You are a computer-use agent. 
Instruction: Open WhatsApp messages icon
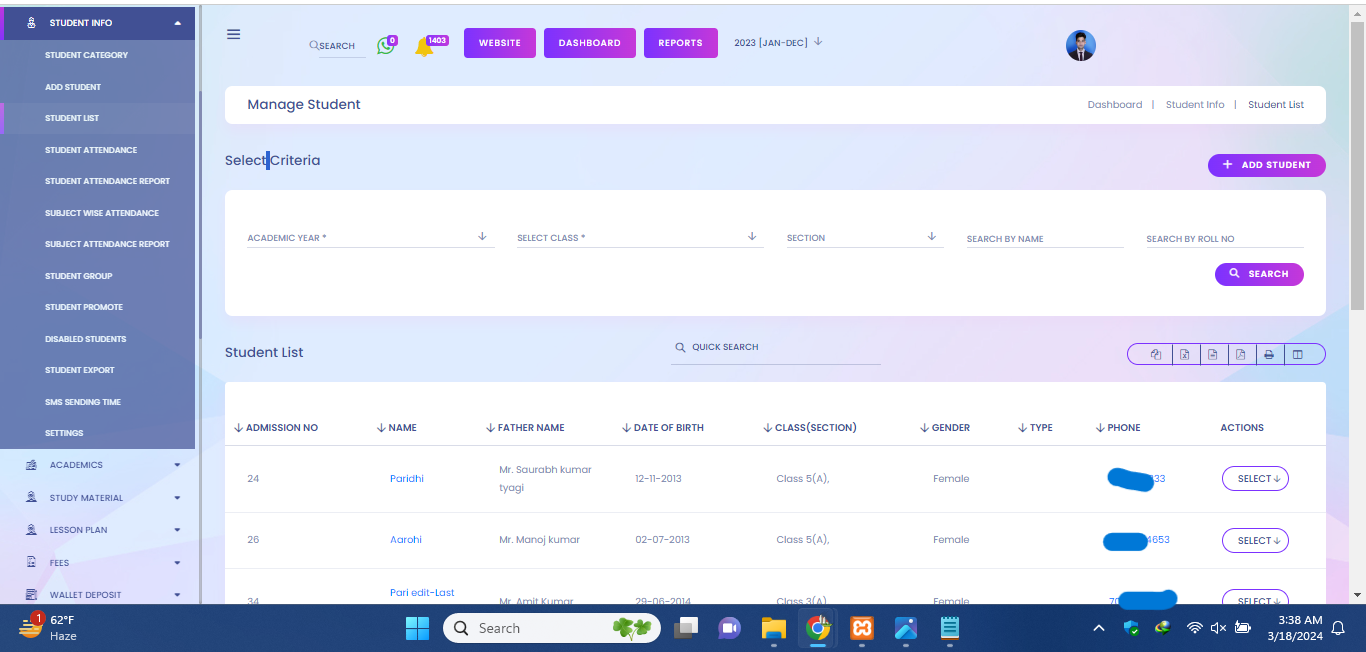(385, 46)
